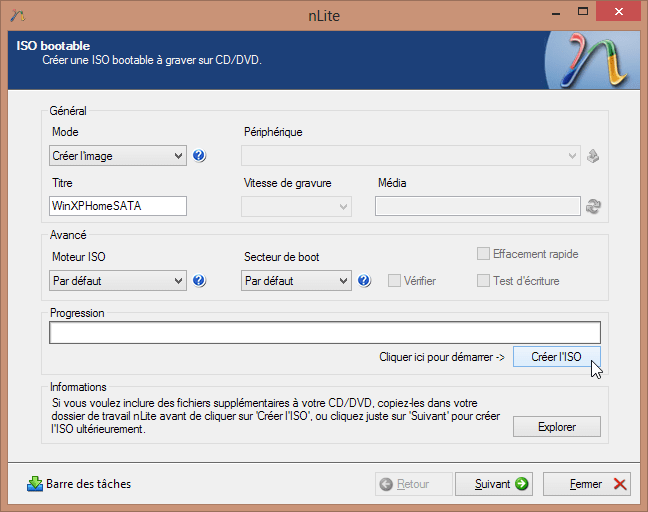
Task: Minimize the nLite window
Action: tap(556, 12)
